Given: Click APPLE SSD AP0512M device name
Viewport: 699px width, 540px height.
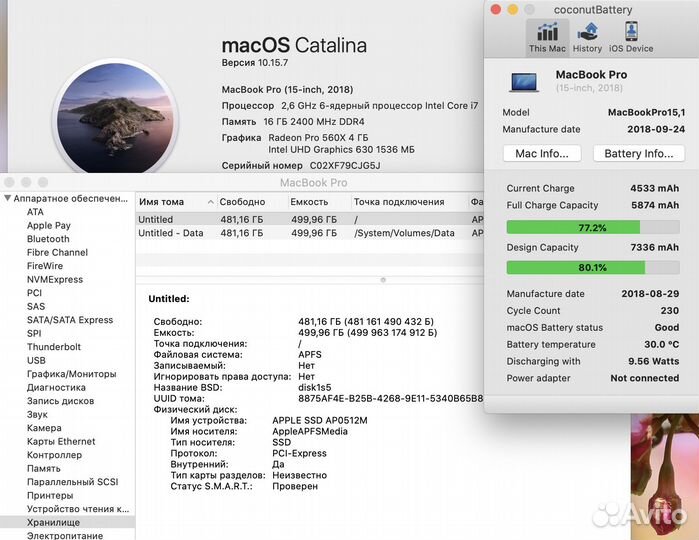Looking at the screenshot, I should (320, 420).
